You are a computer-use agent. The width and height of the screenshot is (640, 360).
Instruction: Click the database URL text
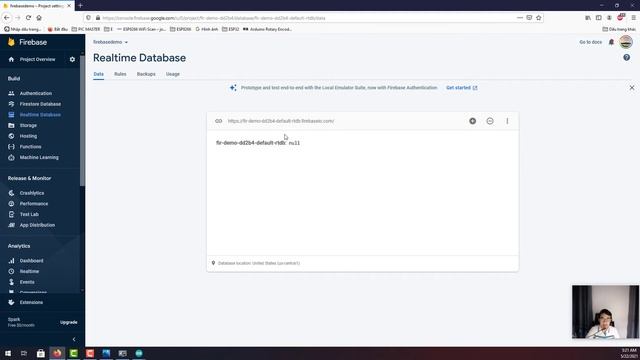(281, 121)
